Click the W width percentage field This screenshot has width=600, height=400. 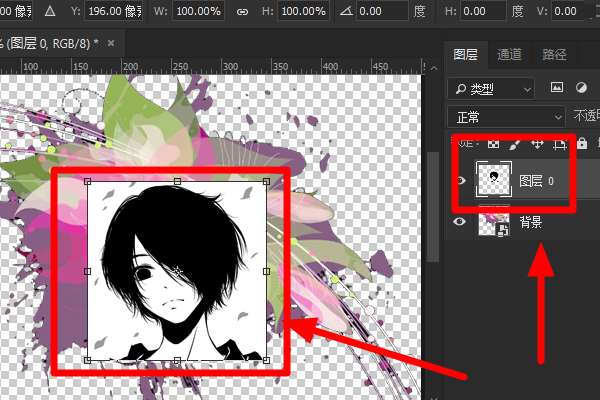coord(198,11)
